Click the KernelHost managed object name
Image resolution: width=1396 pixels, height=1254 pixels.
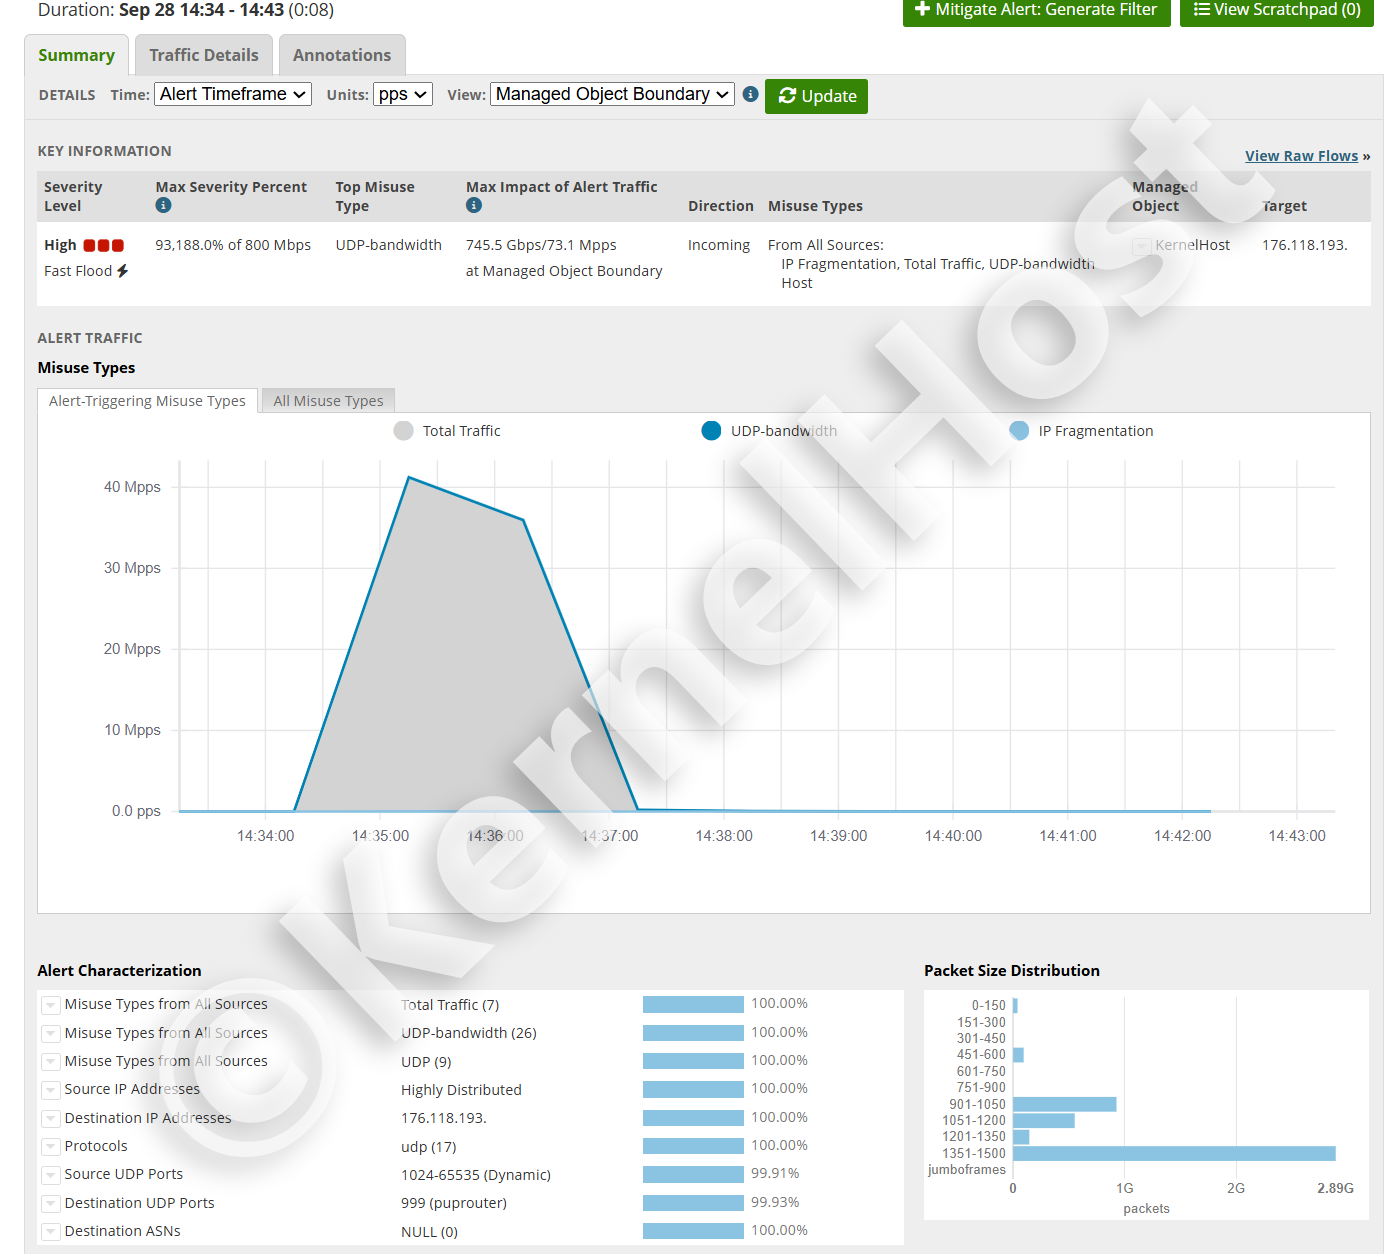click(1193, 245)
